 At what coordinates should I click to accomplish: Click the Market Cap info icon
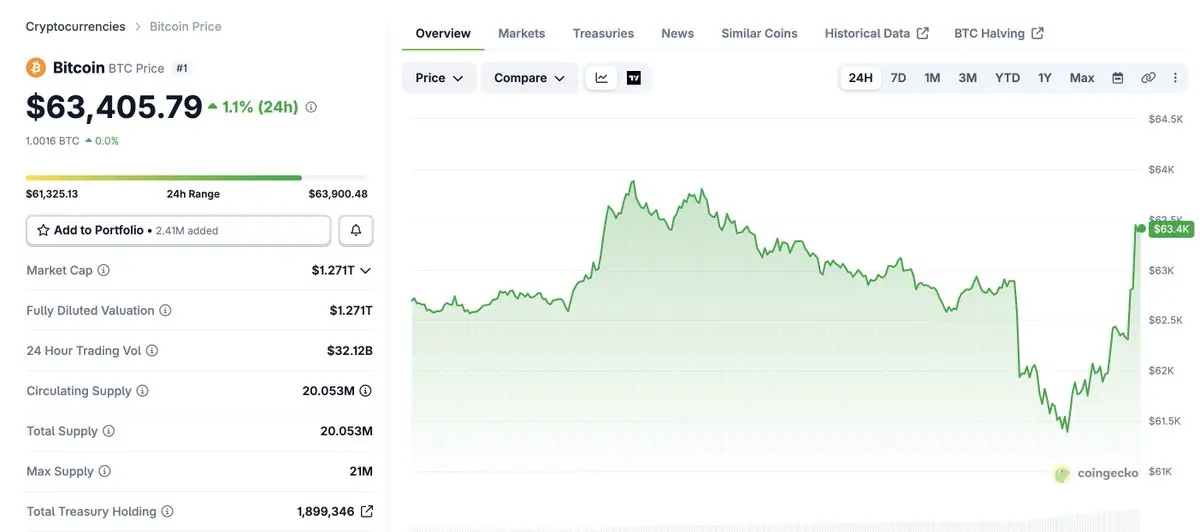[x=103, y=270]
